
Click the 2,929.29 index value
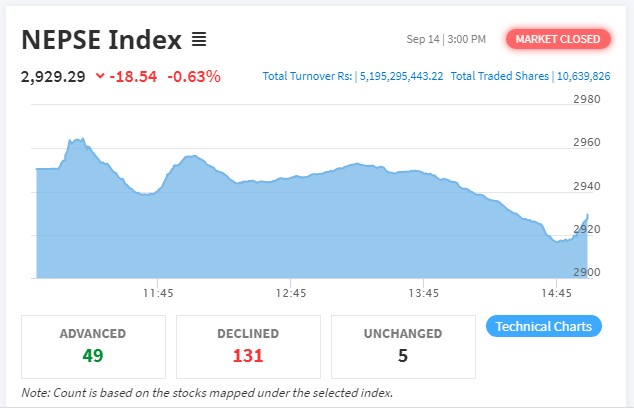52,76
